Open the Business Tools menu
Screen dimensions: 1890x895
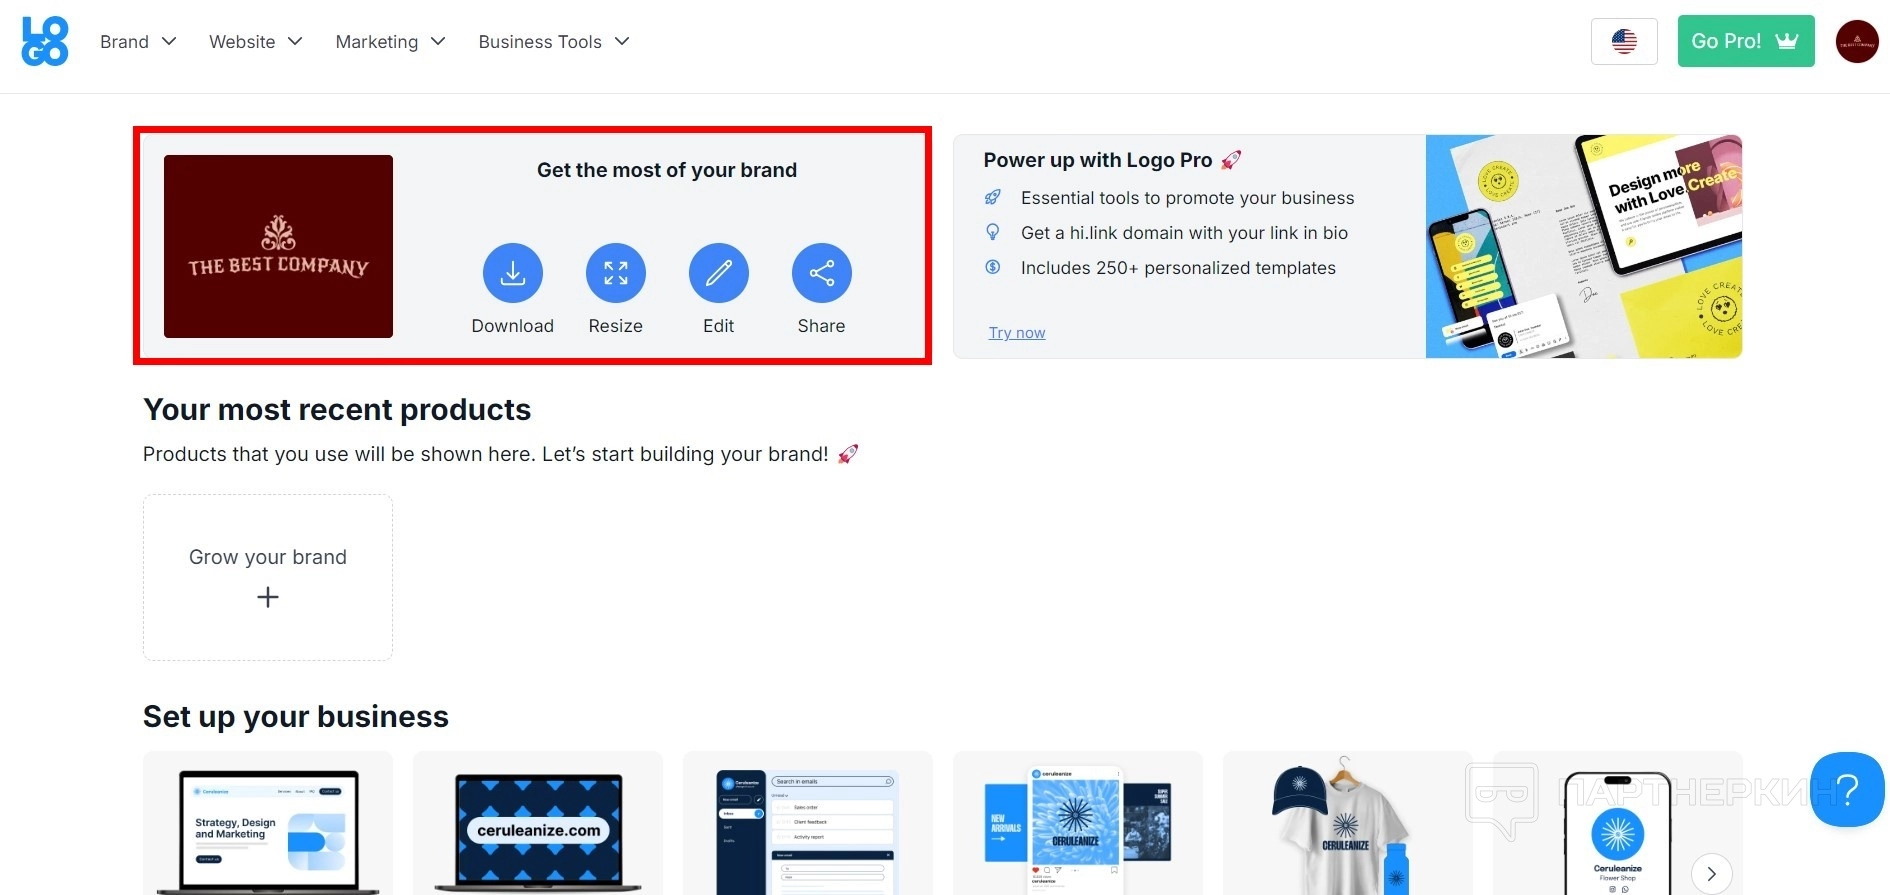[554, 41]
